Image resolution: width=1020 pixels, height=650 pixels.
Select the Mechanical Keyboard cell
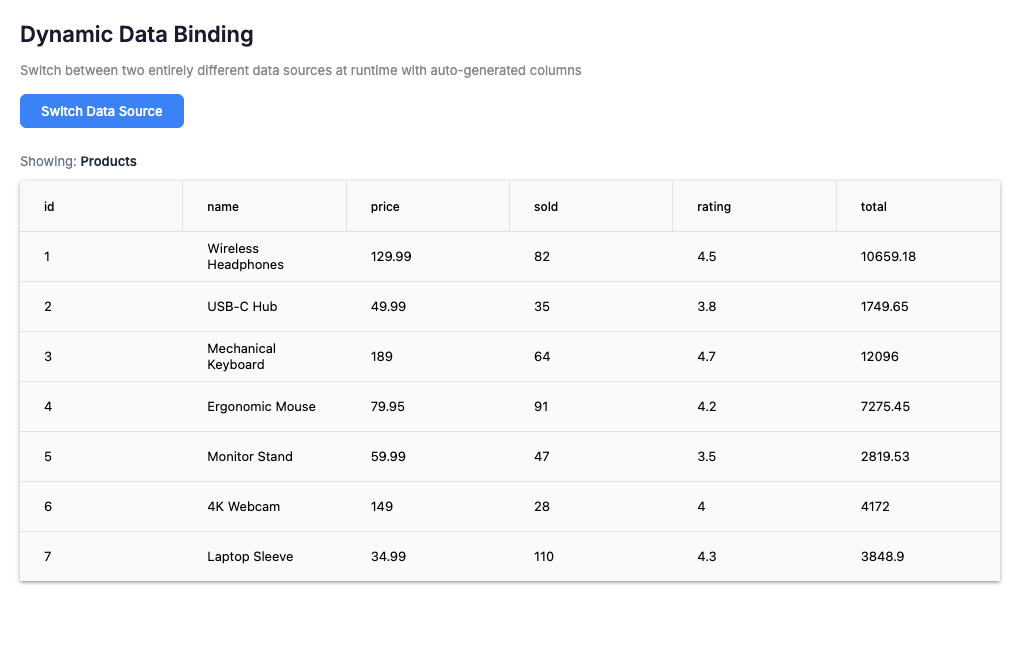241,357
